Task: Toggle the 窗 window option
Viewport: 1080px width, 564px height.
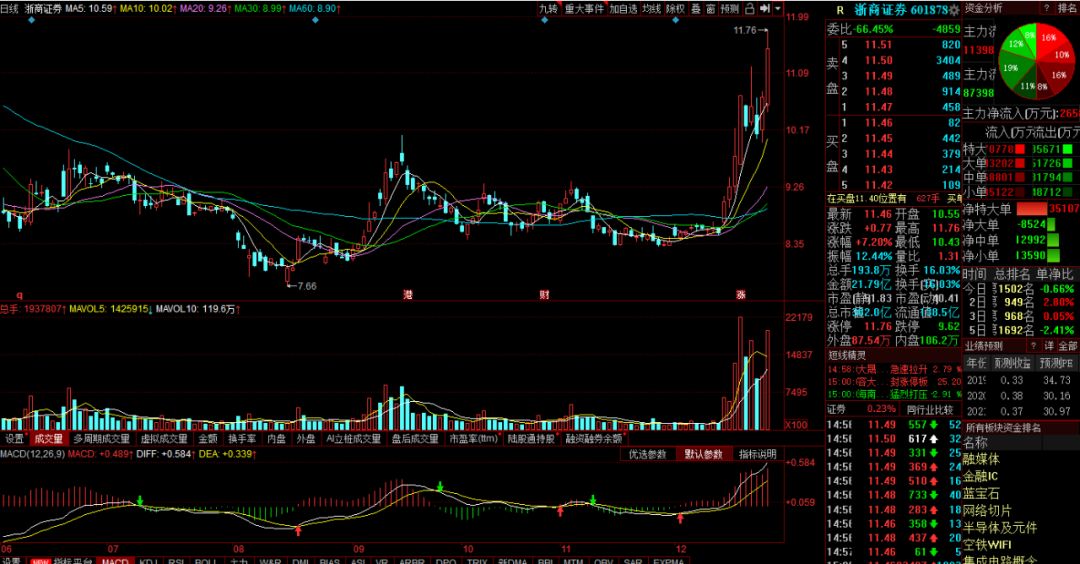Action: 711,9
